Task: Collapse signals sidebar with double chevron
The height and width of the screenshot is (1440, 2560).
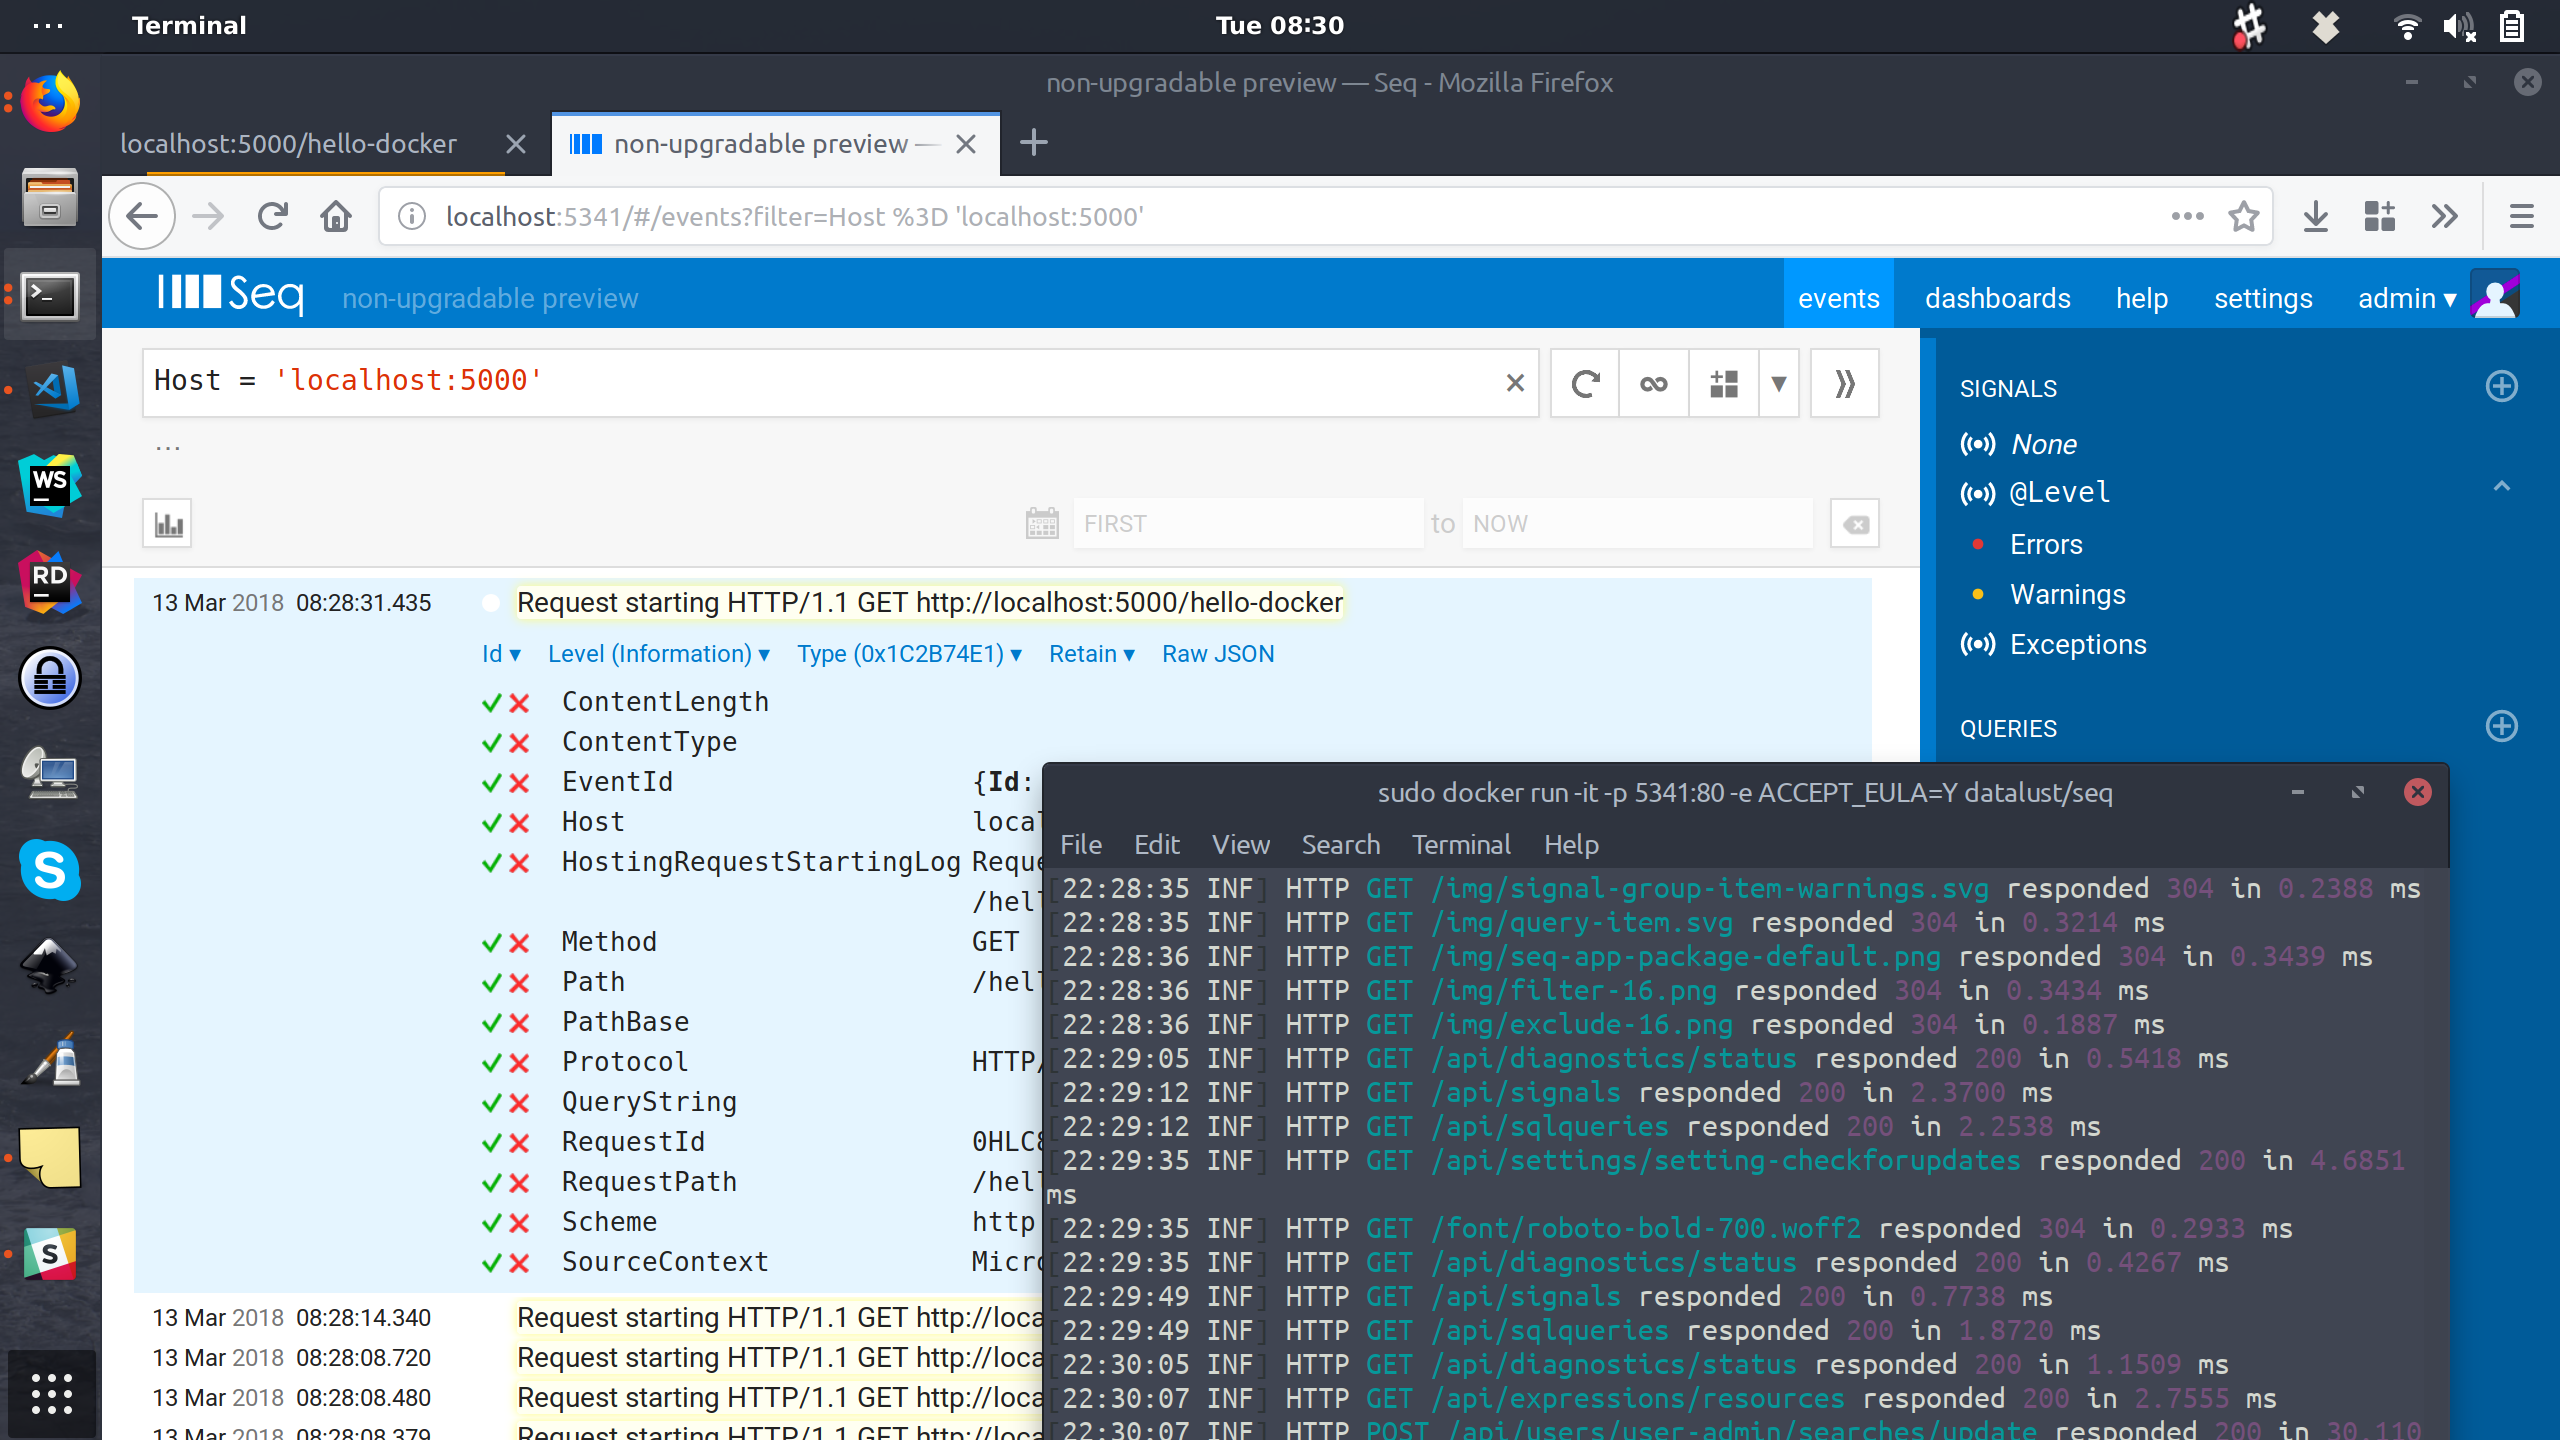Action: [x=1845, y=383]
